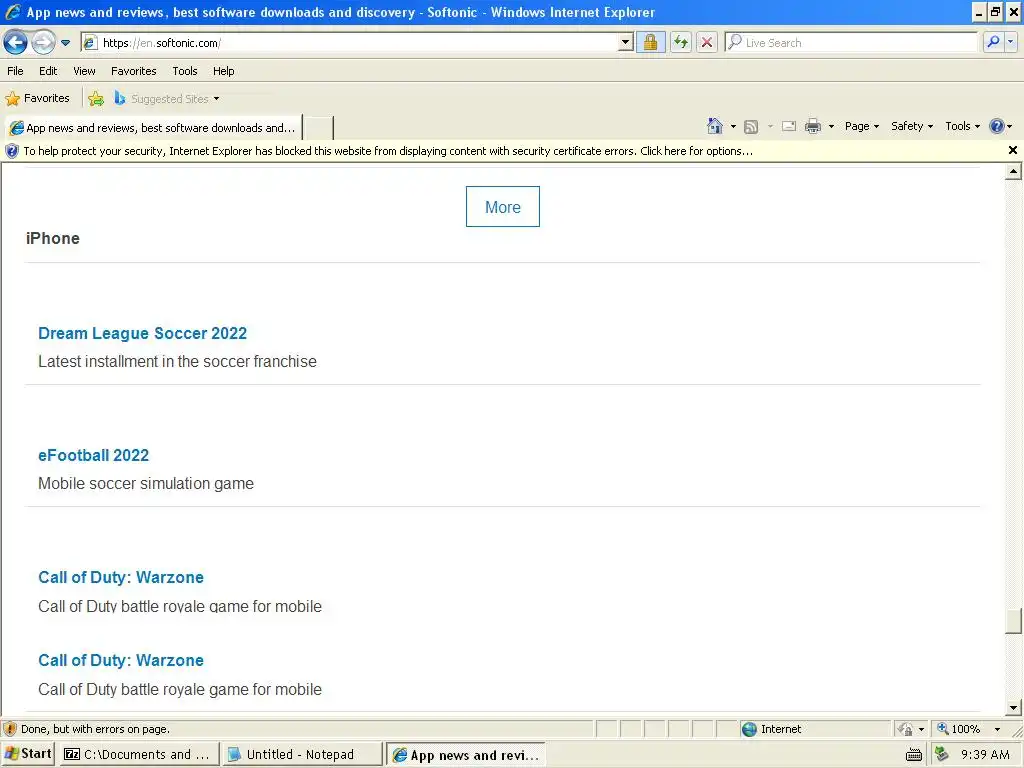Click the status bar error warning icon
The width and height of the screenshot is (1024, 768).
10,729
